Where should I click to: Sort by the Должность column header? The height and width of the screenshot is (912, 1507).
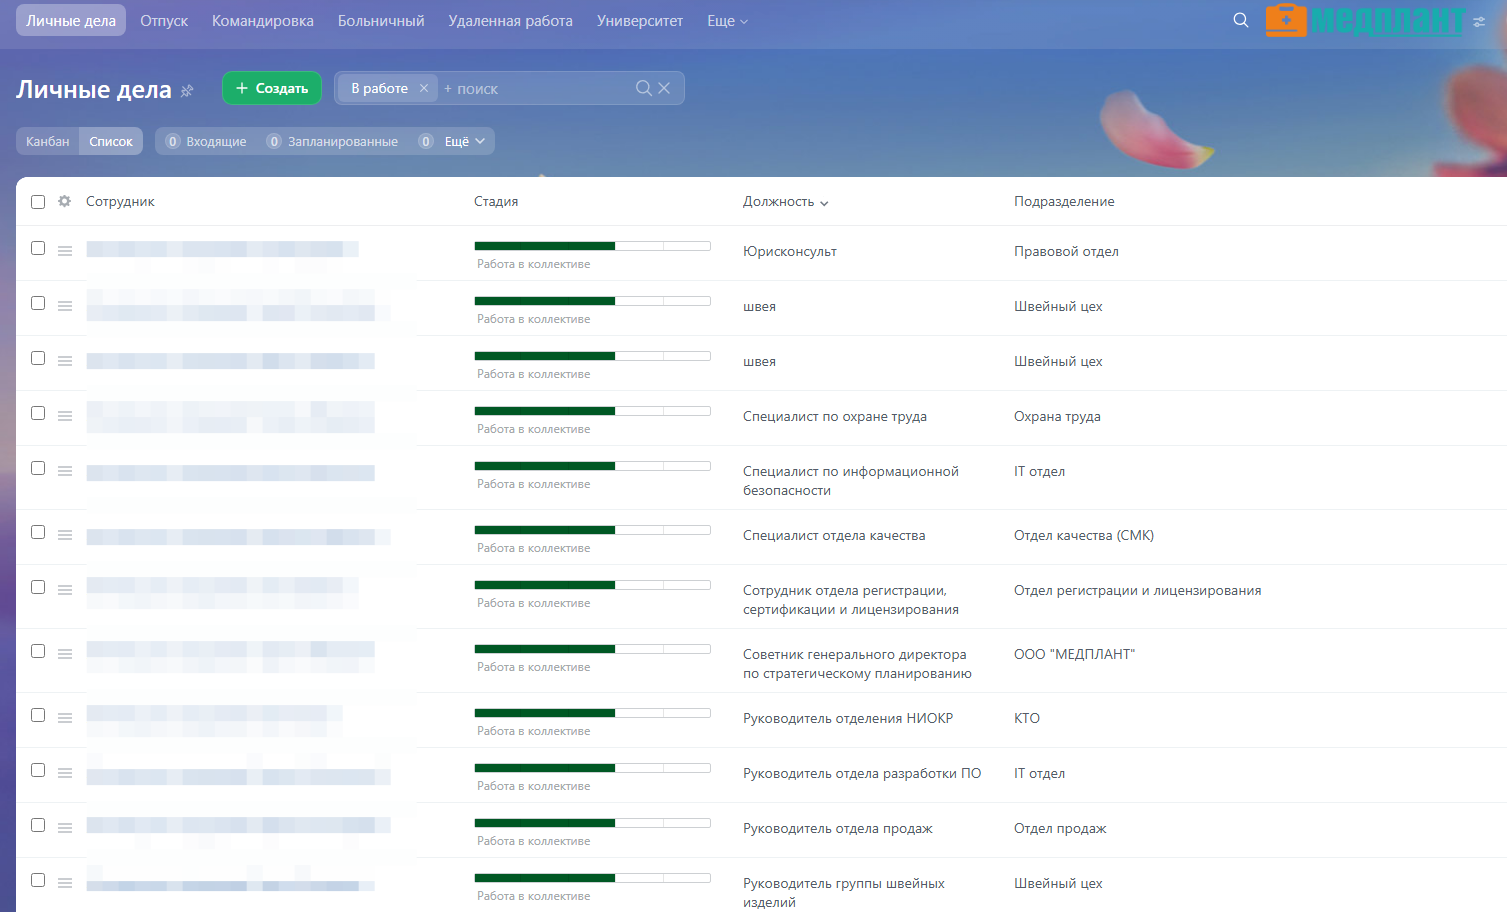785,201
